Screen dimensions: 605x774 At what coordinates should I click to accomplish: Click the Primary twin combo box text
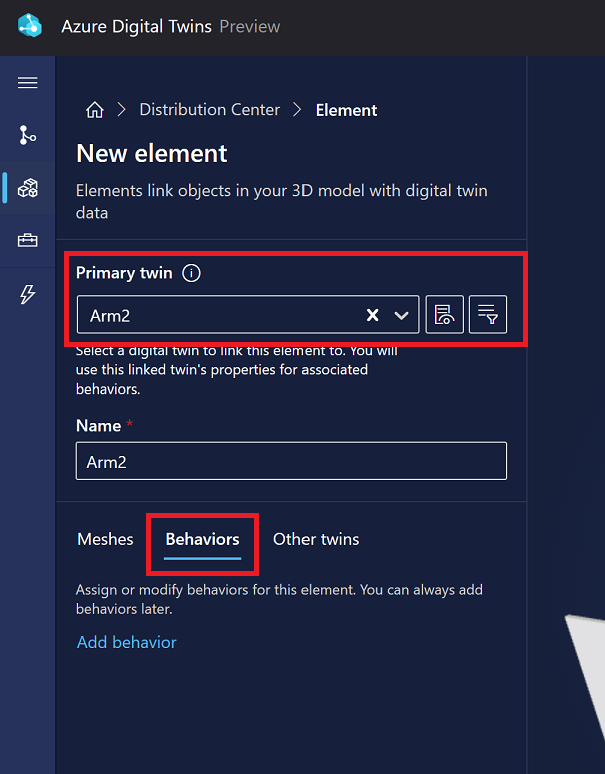[220, 315]
